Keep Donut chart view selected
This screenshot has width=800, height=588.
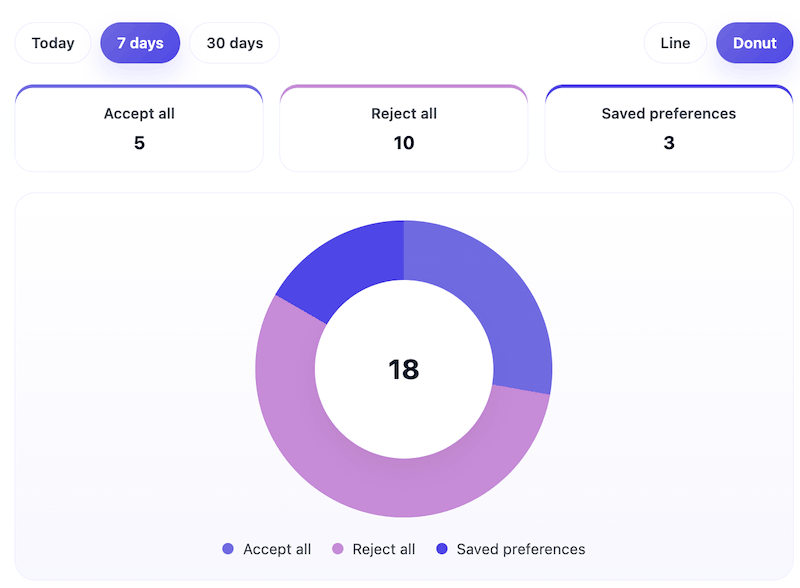click(x=755, y=43)
